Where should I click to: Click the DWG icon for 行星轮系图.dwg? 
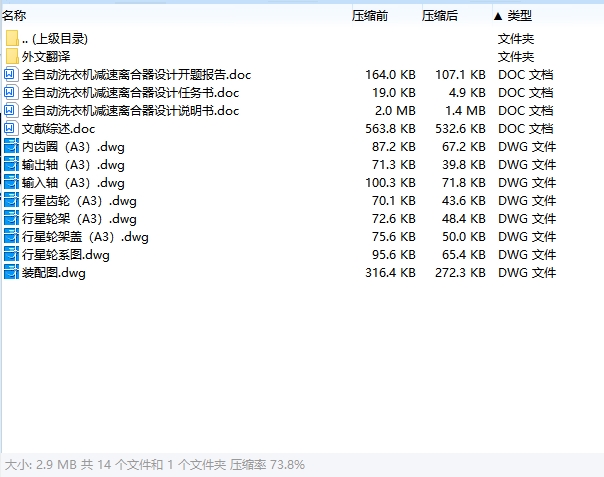coord(11,255)
